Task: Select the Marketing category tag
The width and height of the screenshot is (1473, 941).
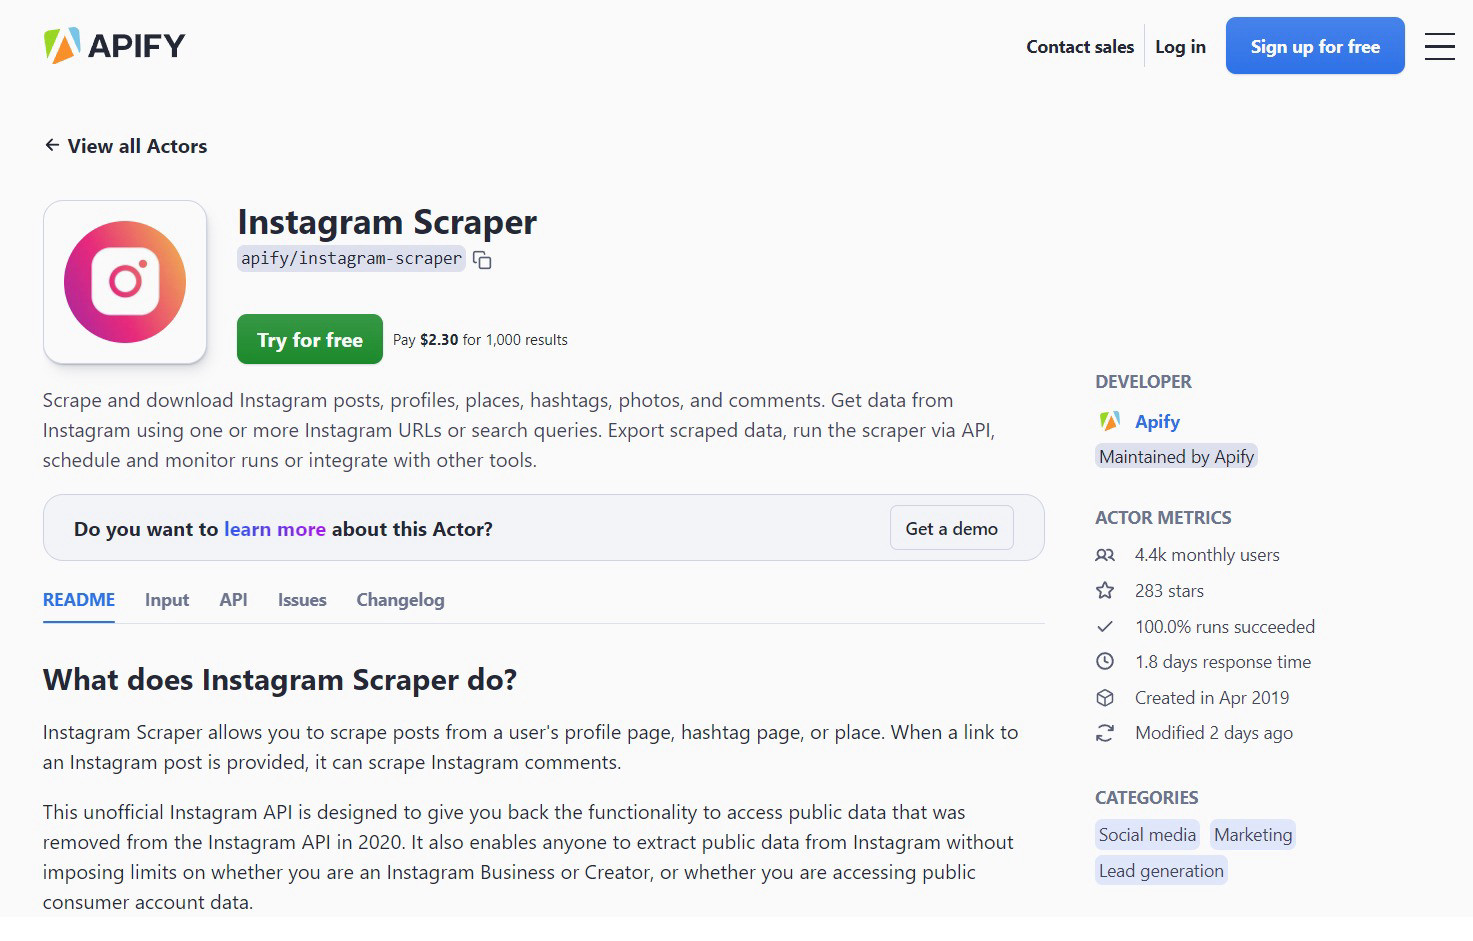Action: coord(1253,835)
